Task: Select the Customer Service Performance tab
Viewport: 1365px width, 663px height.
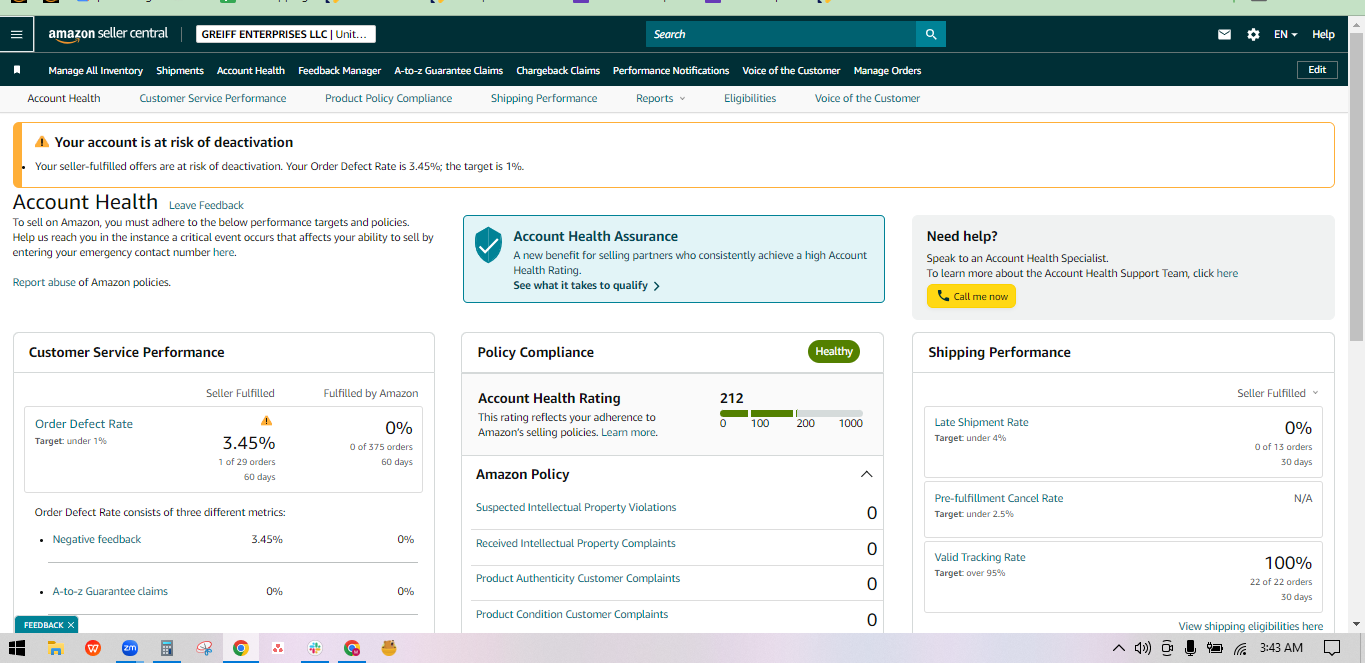Action: (x=213, y=98)
